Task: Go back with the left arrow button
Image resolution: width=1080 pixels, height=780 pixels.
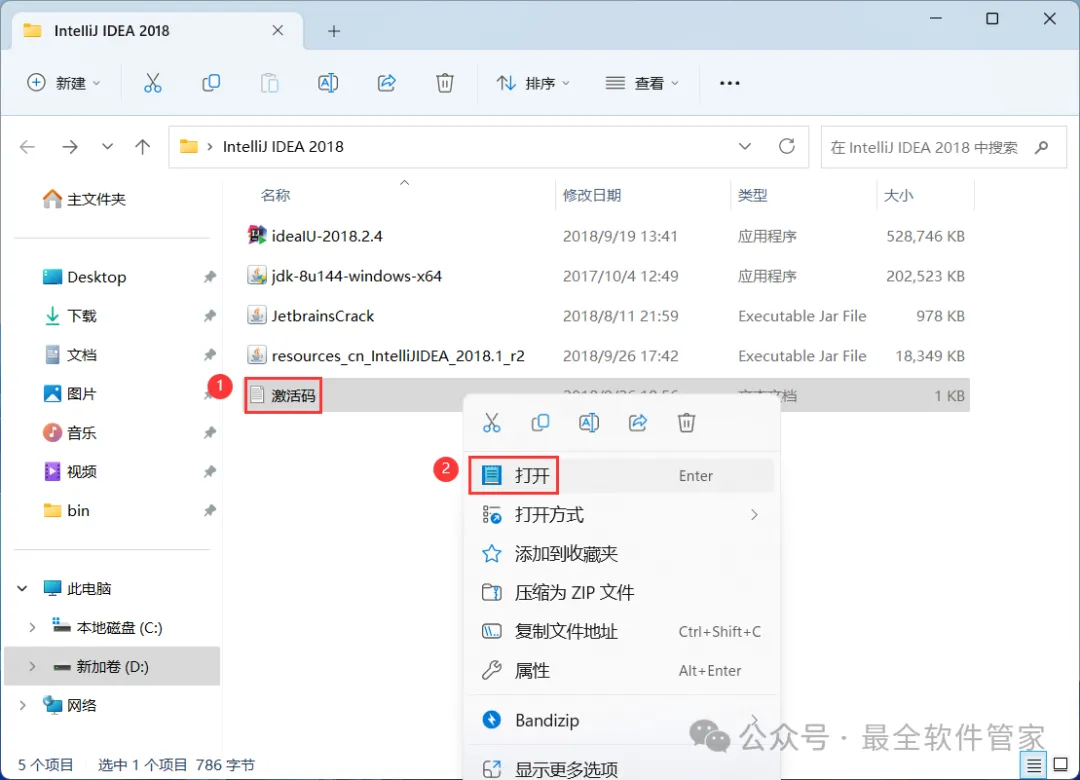Action: [x=28, y=147]
